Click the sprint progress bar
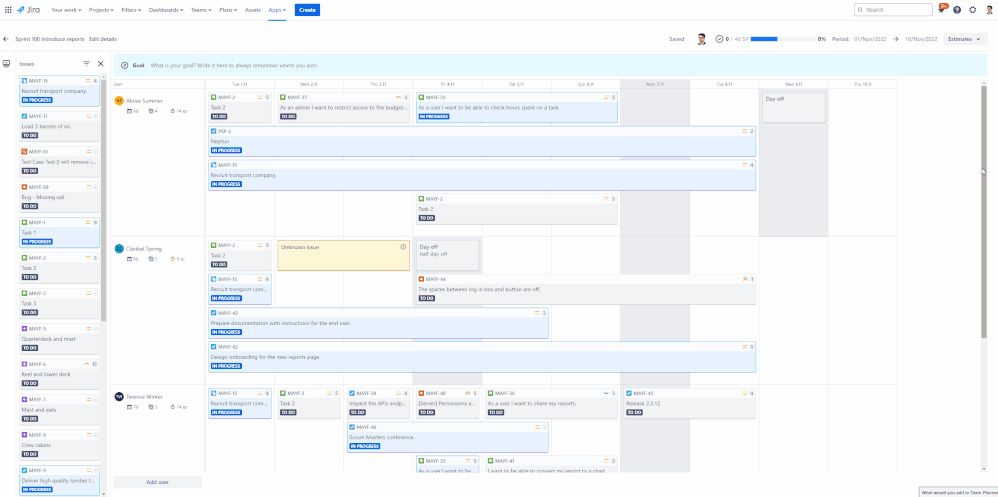This screenshot has width=998, height=497. point(783,39)
